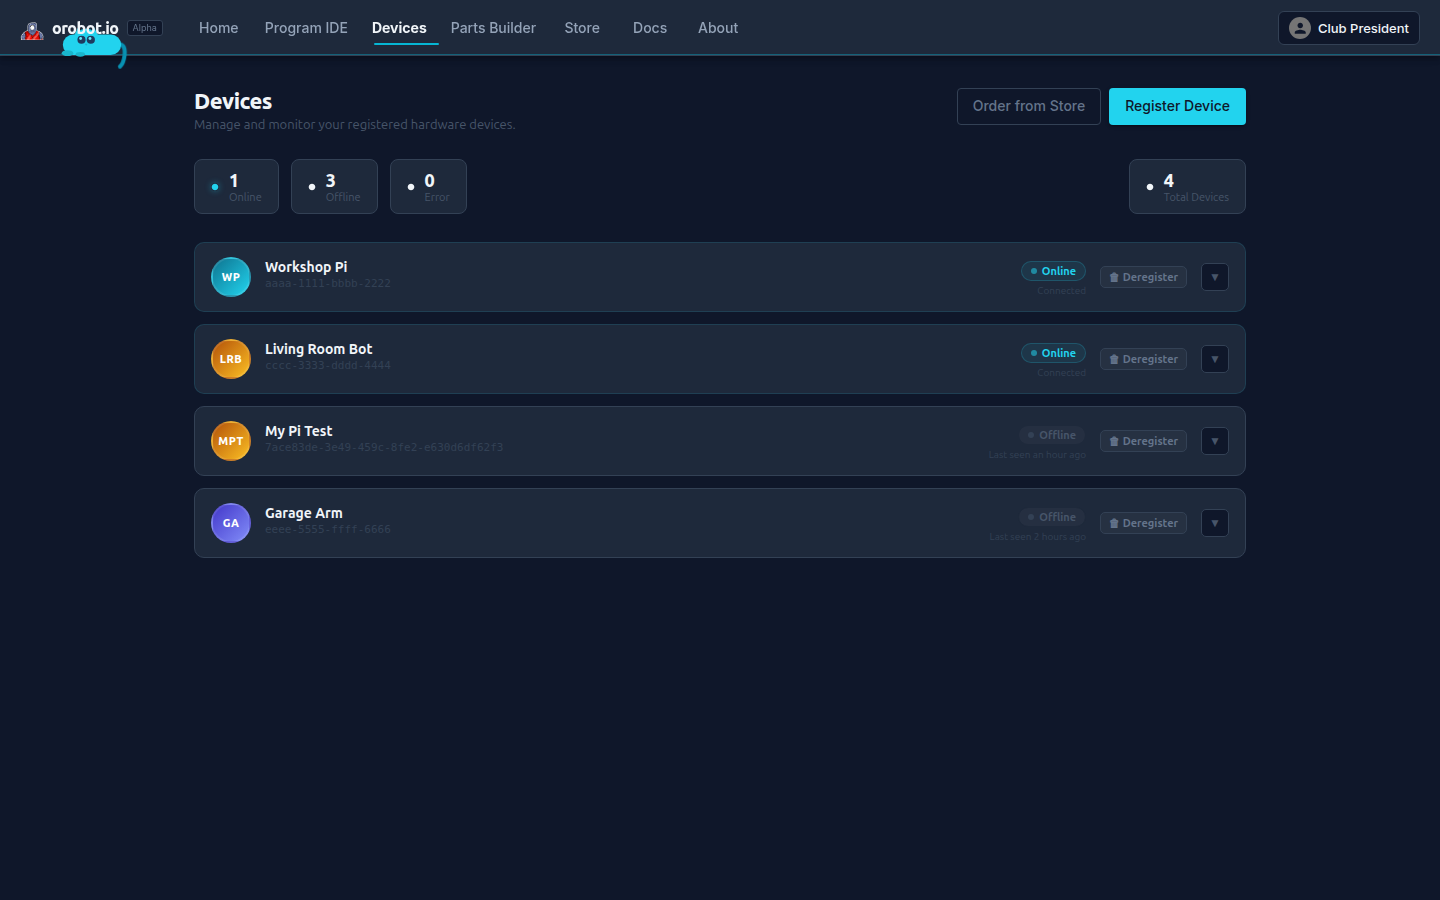This screenshot has height=900, width=1440.
Task: Click the Register Device button
Action: click(1177, 106)
